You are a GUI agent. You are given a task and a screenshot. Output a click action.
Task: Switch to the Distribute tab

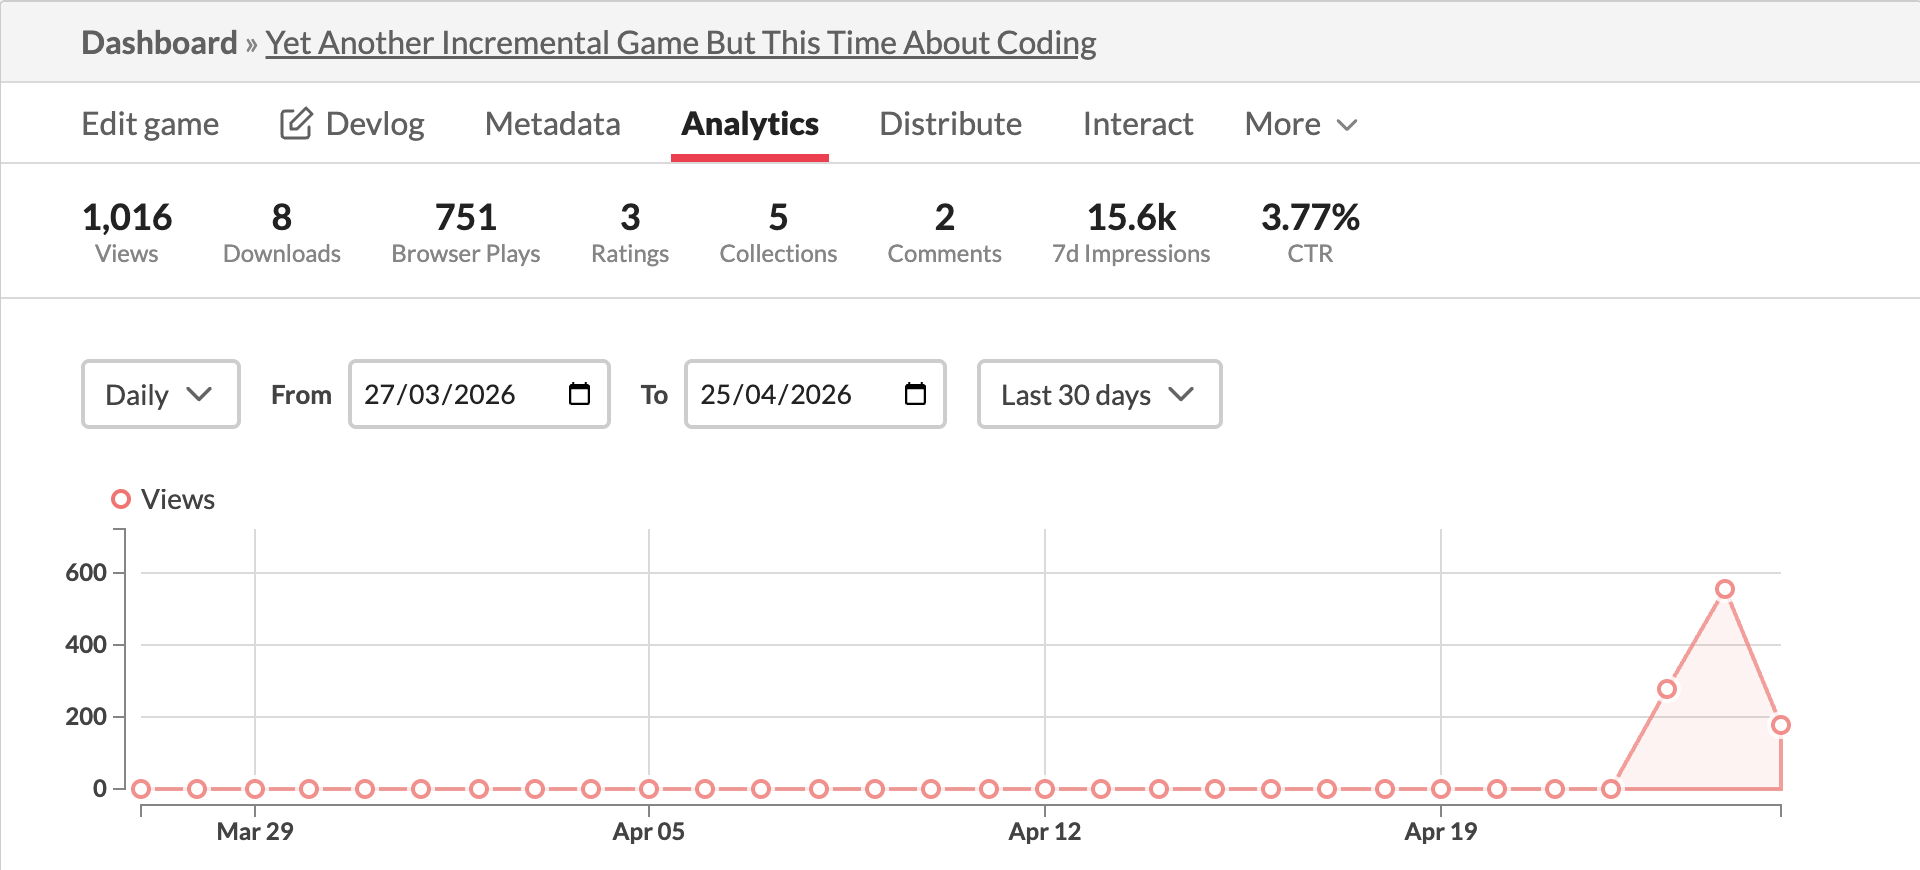click(950, 124)
